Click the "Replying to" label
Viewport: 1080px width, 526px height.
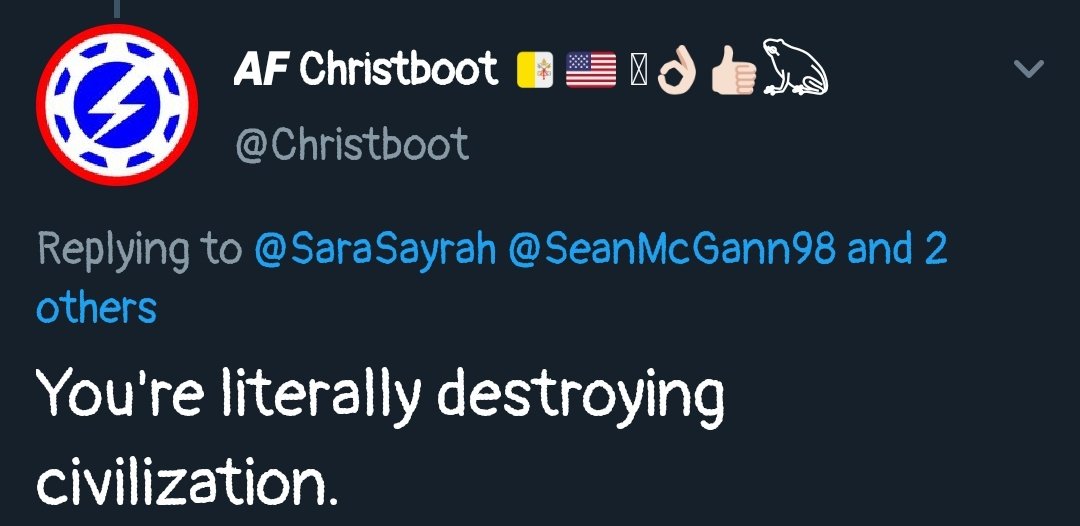(x=141, y=251)
